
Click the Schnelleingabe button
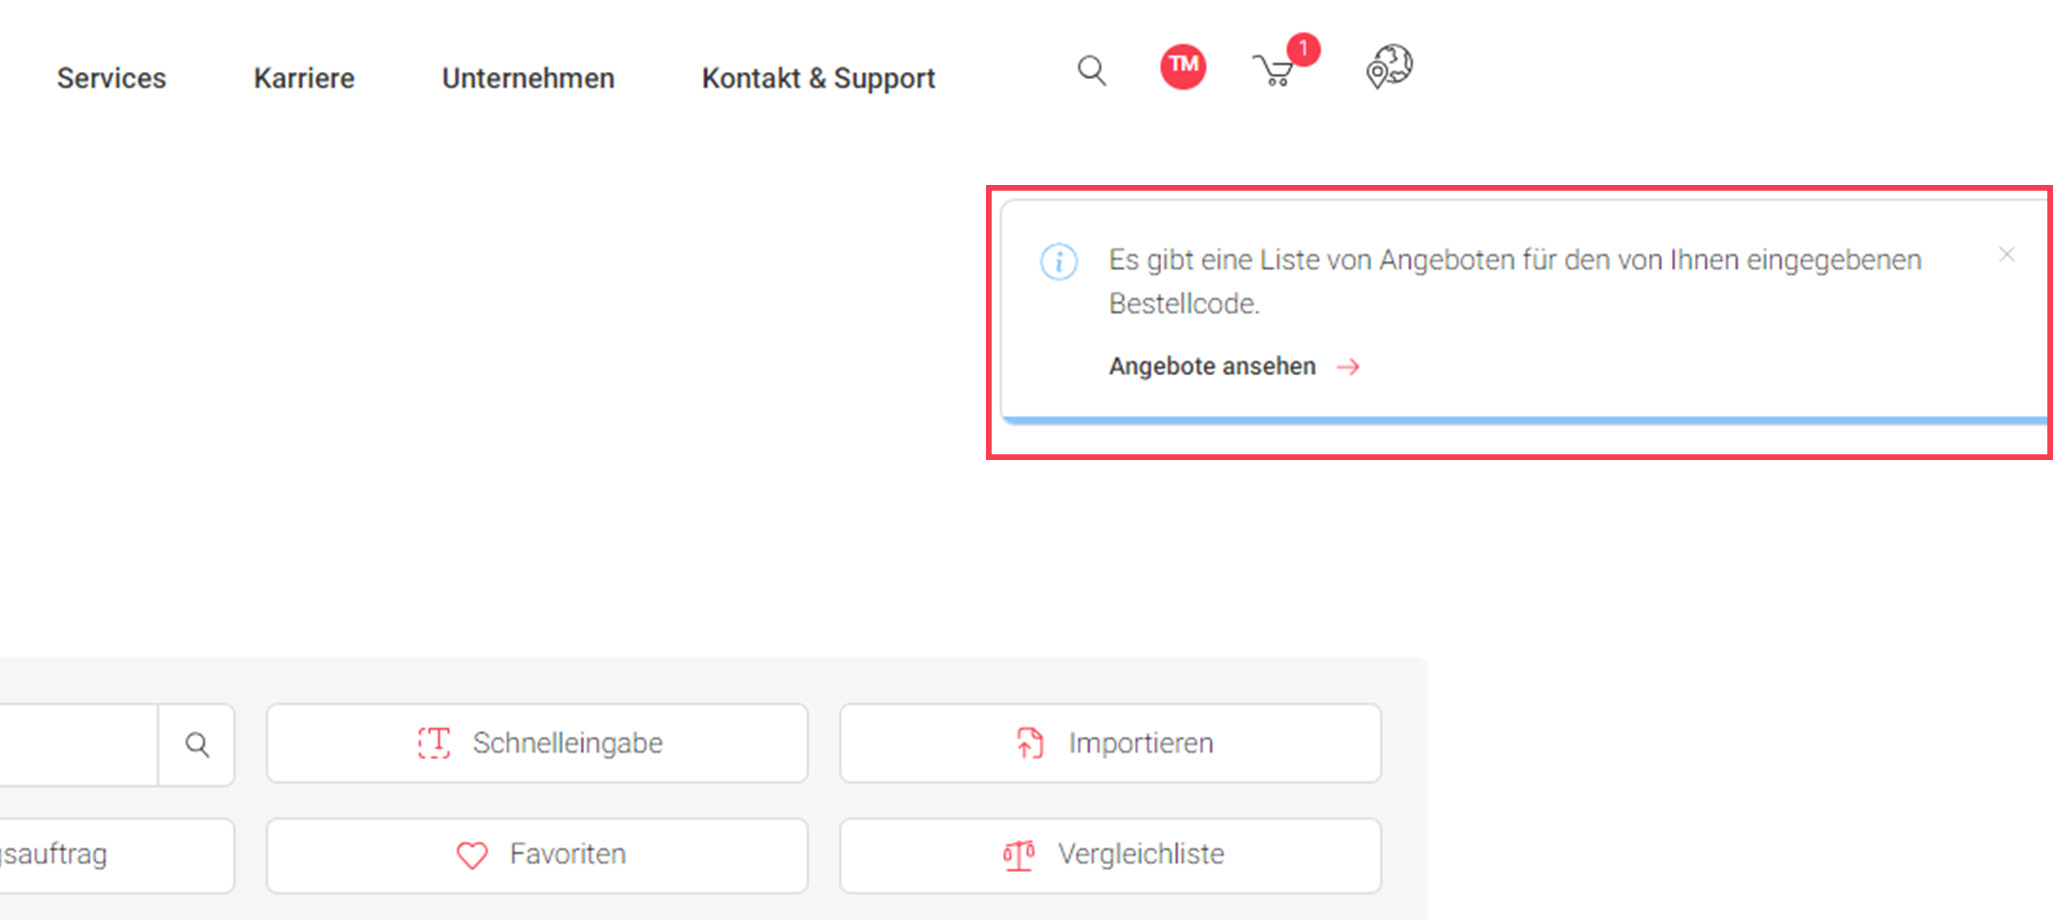tap(537, 743)
